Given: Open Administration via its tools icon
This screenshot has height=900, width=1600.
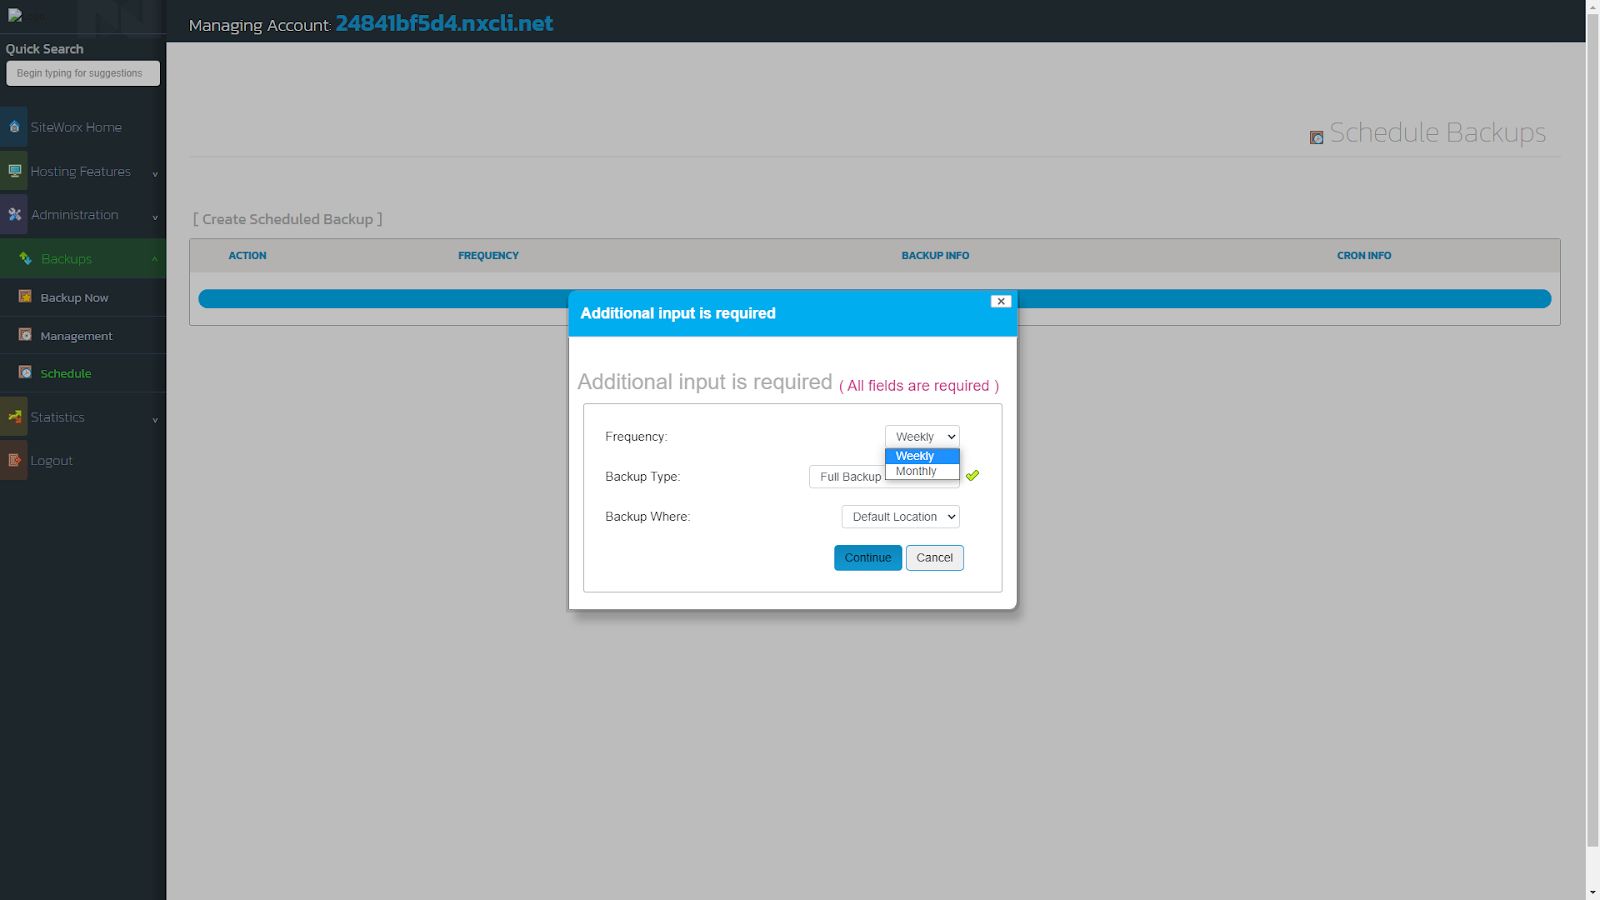Looking at the screenshot, I should click(14, 214).
